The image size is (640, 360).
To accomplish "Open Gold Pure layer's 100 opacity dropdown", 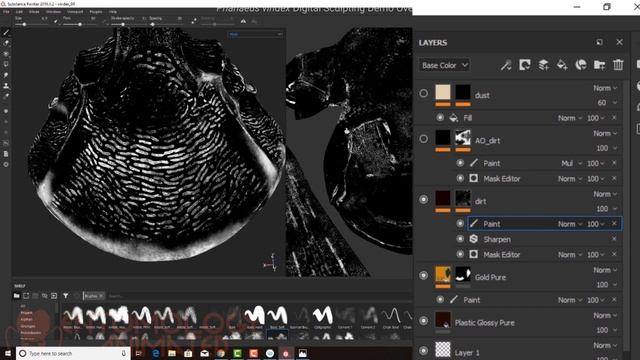I will (607, 285).
